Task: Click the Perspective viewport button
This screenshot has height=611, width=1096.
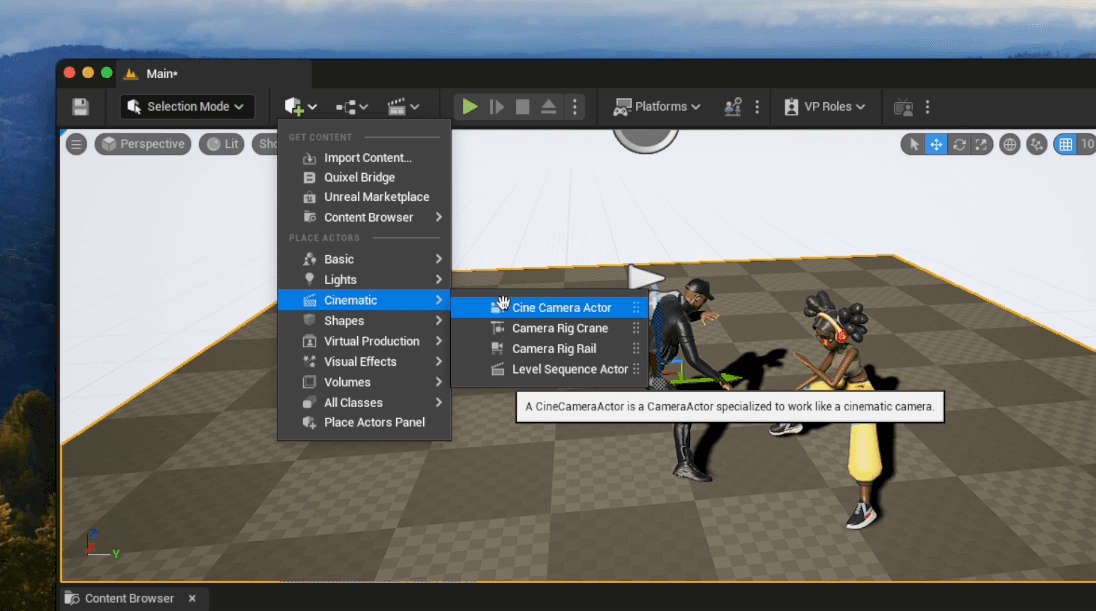Action: [142, 144]
